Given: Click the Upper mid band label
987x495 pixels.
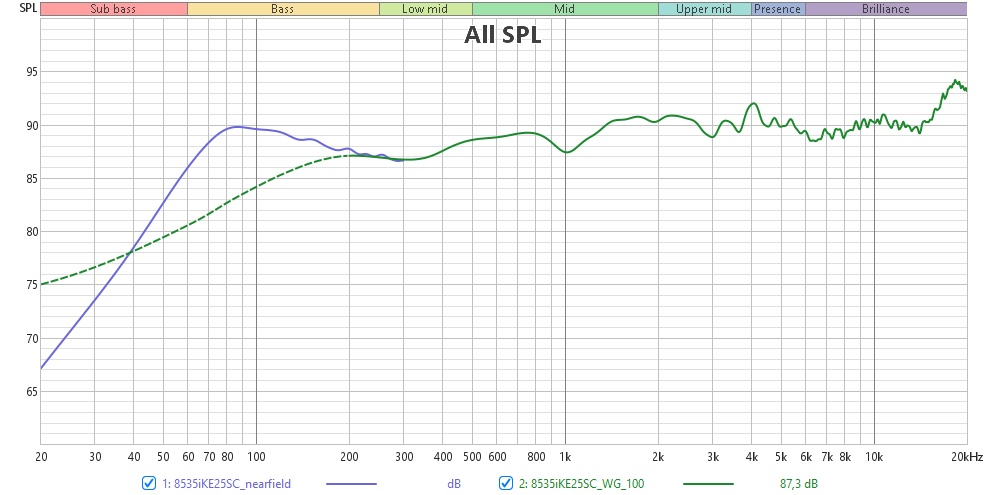Looking at the screenshot, I should point(704,9).
